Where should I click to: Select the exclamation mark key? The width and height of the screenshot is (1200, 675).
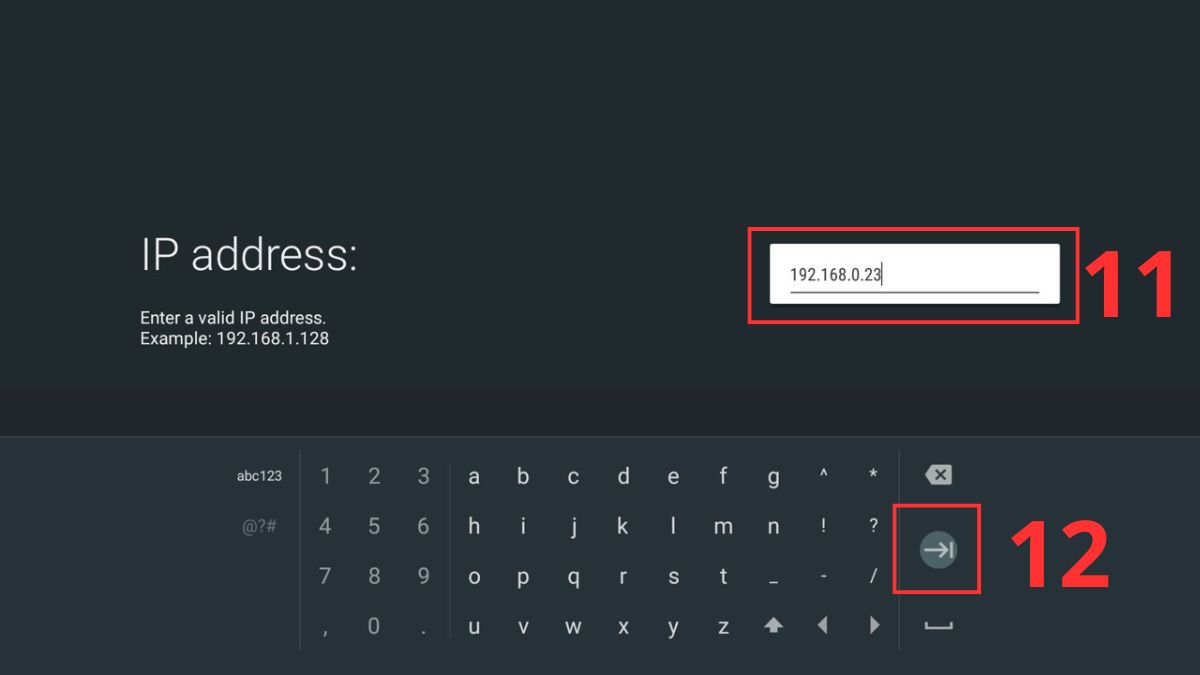point(823,526)
